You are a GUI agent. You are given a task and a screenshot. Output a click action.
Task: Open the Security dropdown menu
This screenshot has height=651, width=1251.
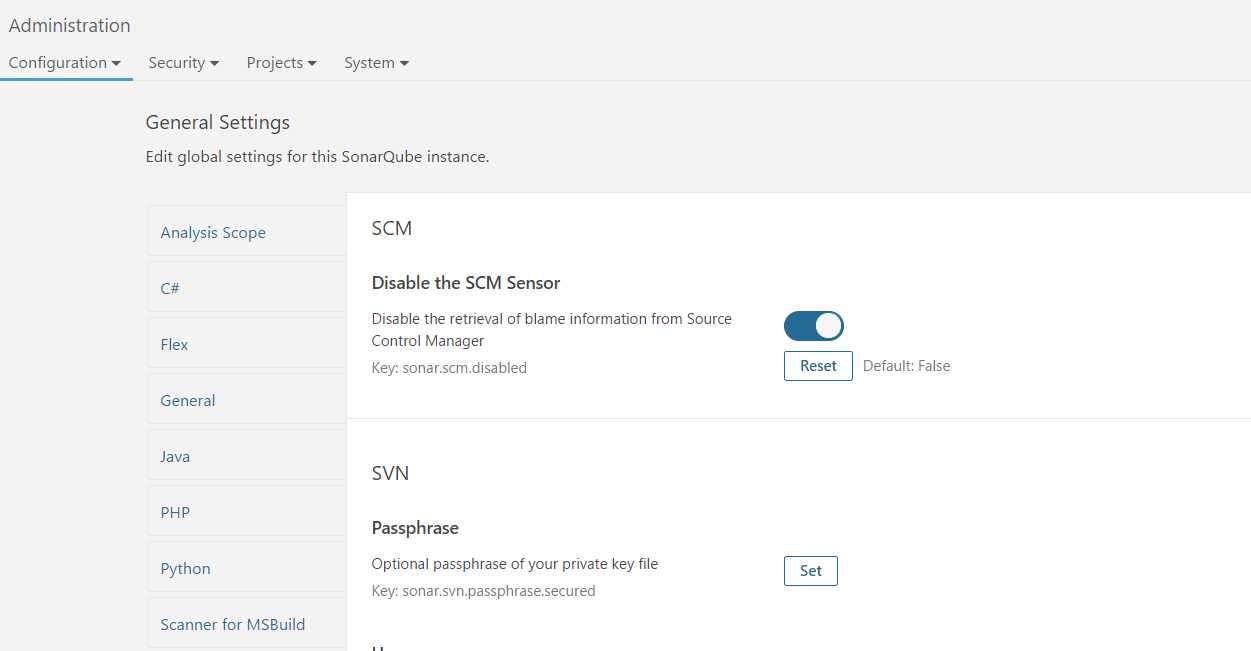pyautogui.click(x=184, y=62)
